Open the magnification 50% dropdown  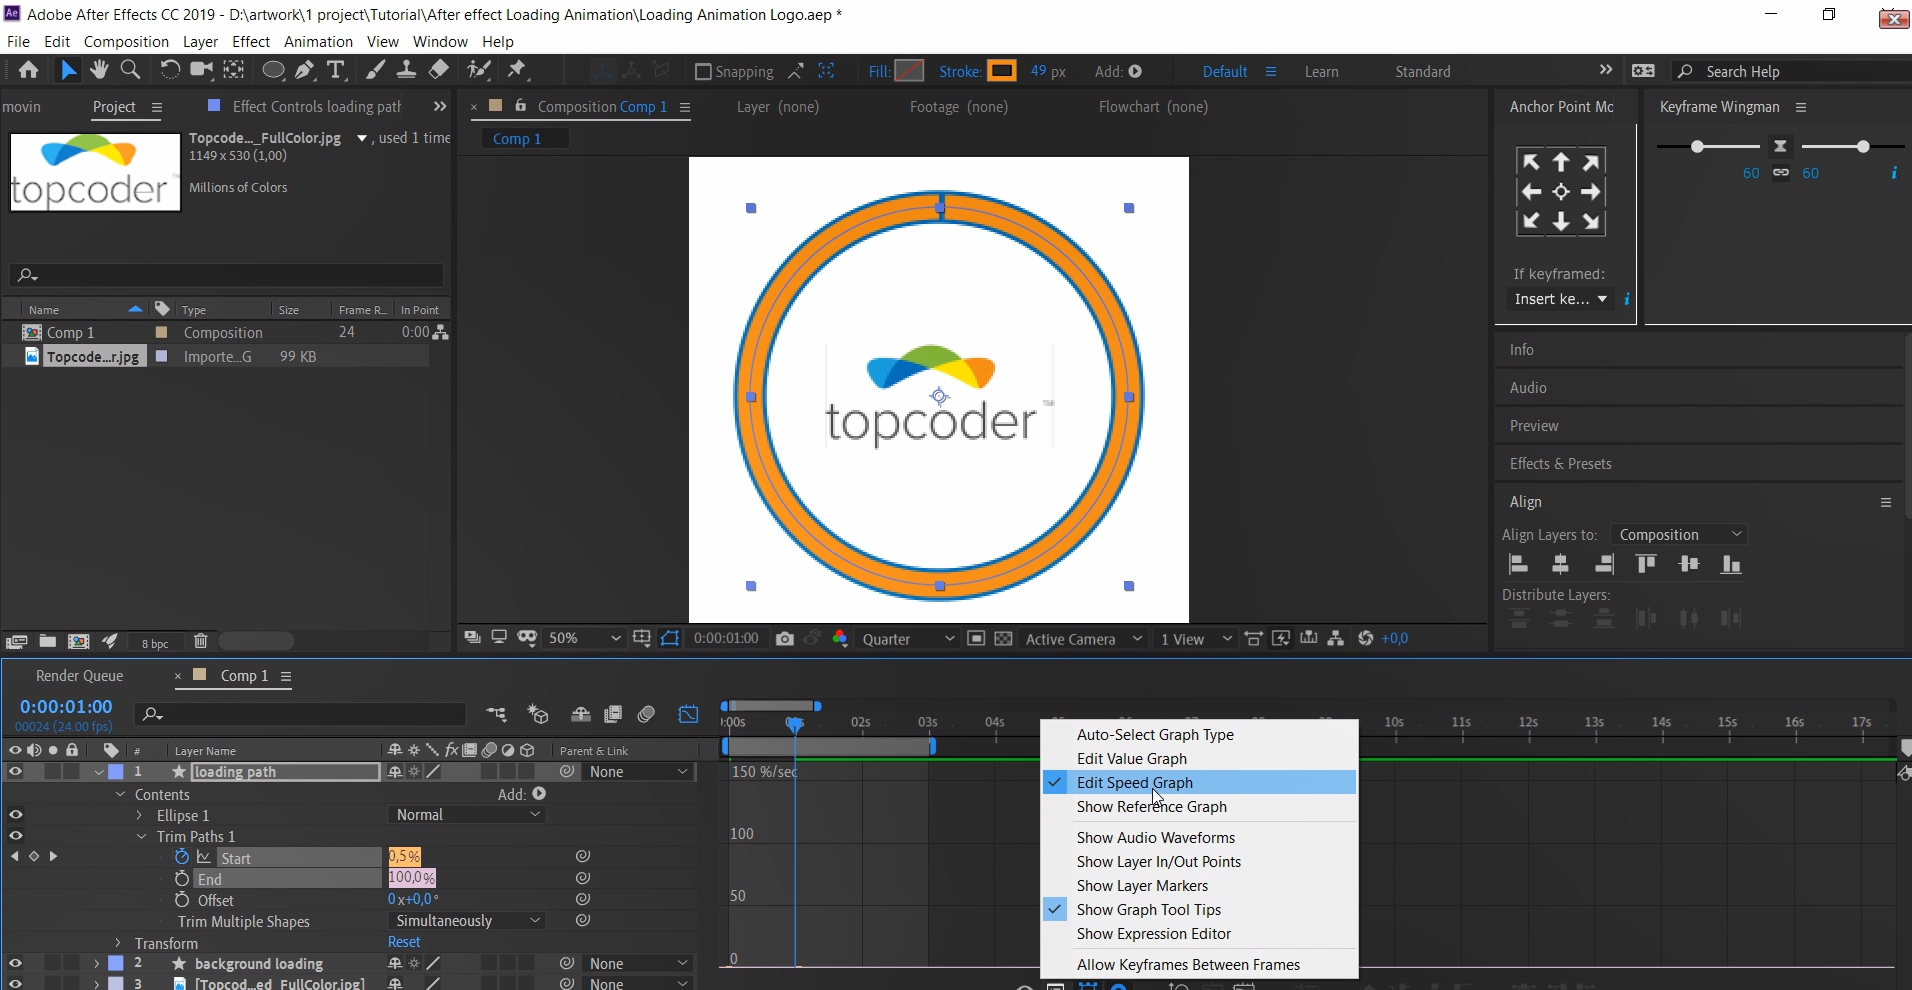[x=584, y=638]
